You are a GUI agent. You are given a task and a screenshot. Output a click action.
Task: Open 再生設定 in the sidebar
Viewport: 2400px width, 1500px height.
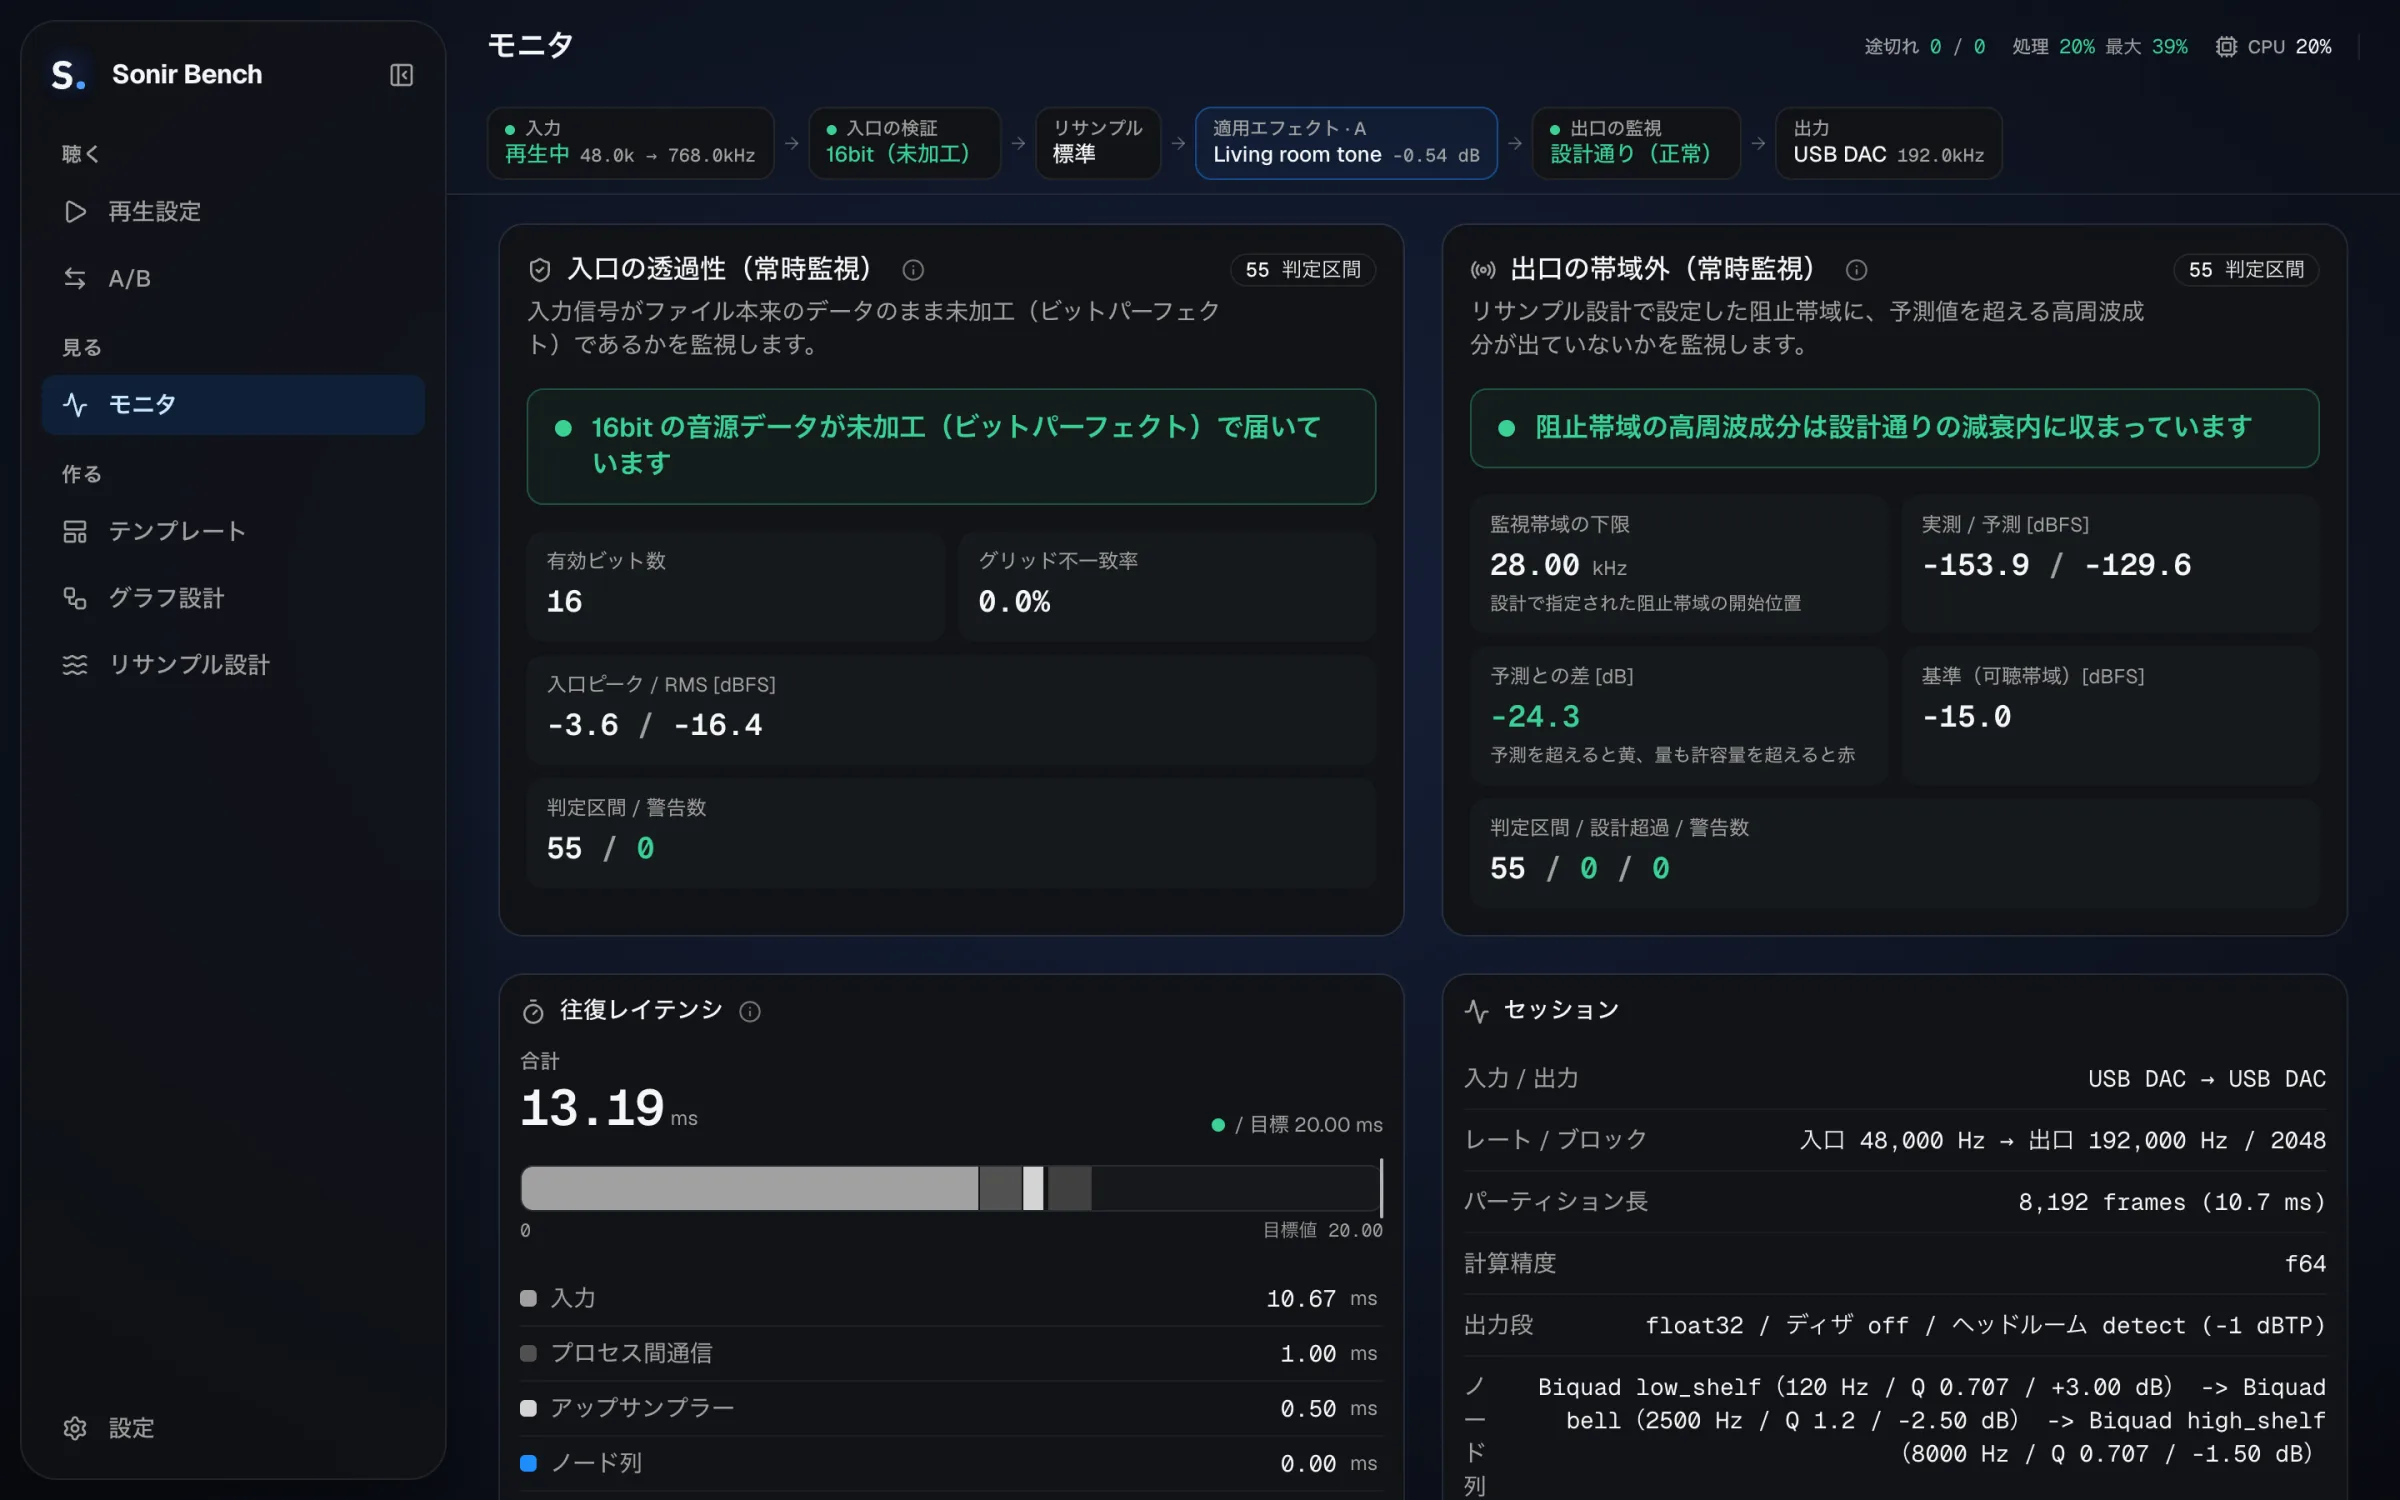pyautogui.click(x=233, y=212)
